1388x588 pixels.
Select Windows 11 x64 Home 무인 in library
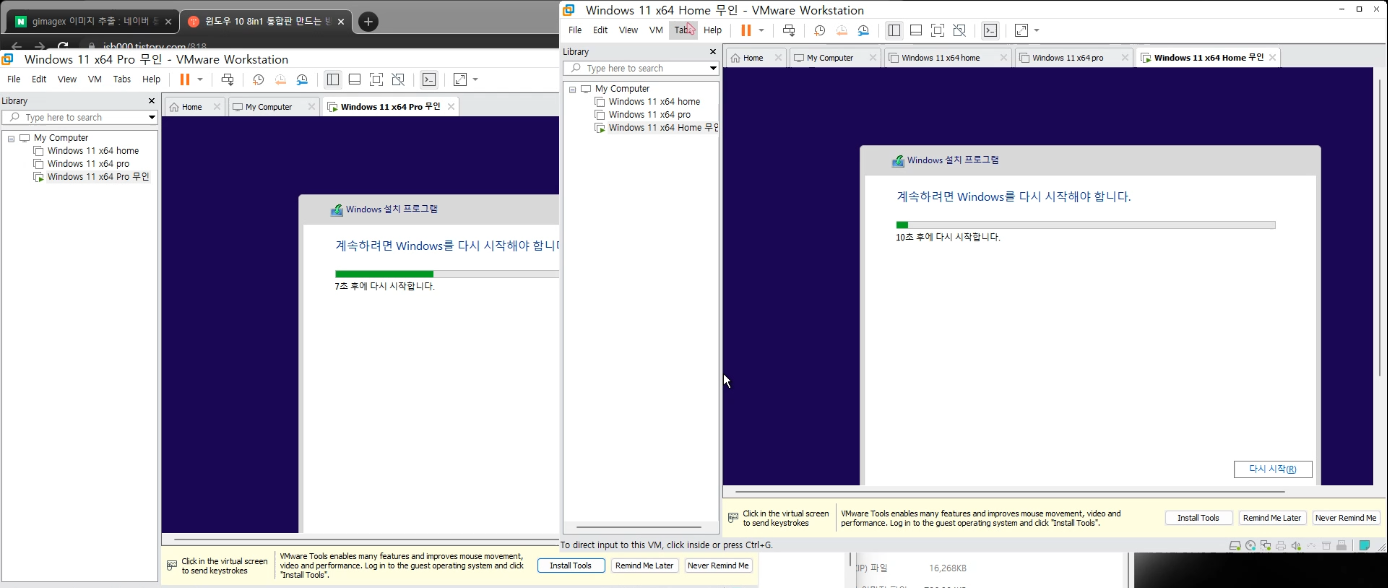655,128
